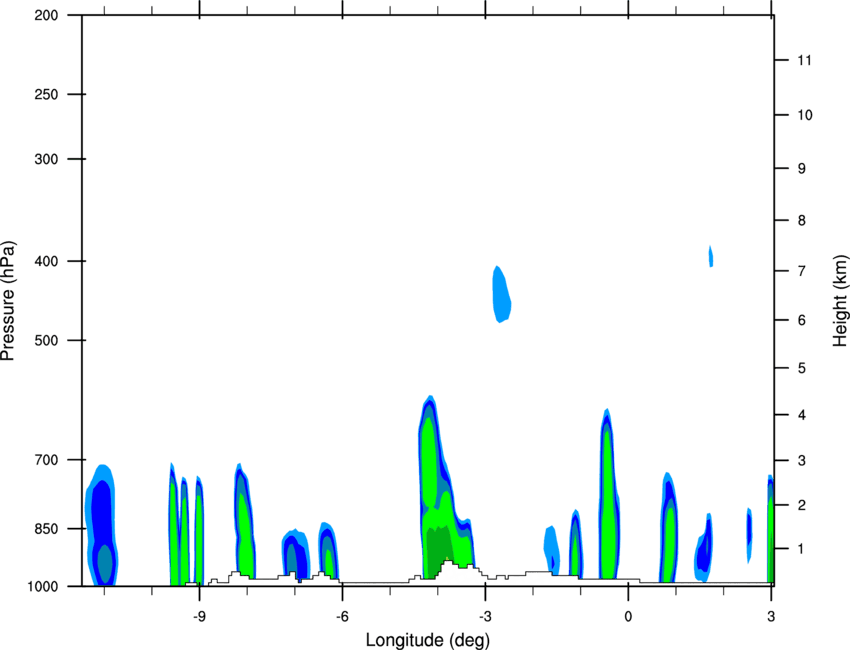Click the 11 km height label
Viewport: 850px width, 650px height.
tap(804, 60)
